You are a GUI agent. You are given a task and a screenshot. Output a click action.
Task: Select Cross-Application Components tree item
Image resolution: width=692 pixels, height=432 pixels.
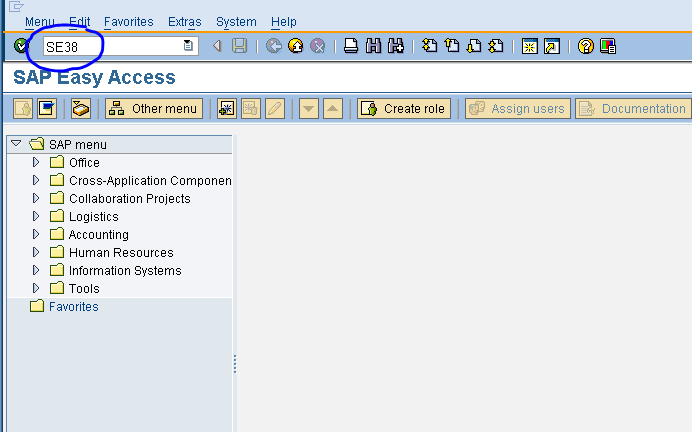(150, 181)
